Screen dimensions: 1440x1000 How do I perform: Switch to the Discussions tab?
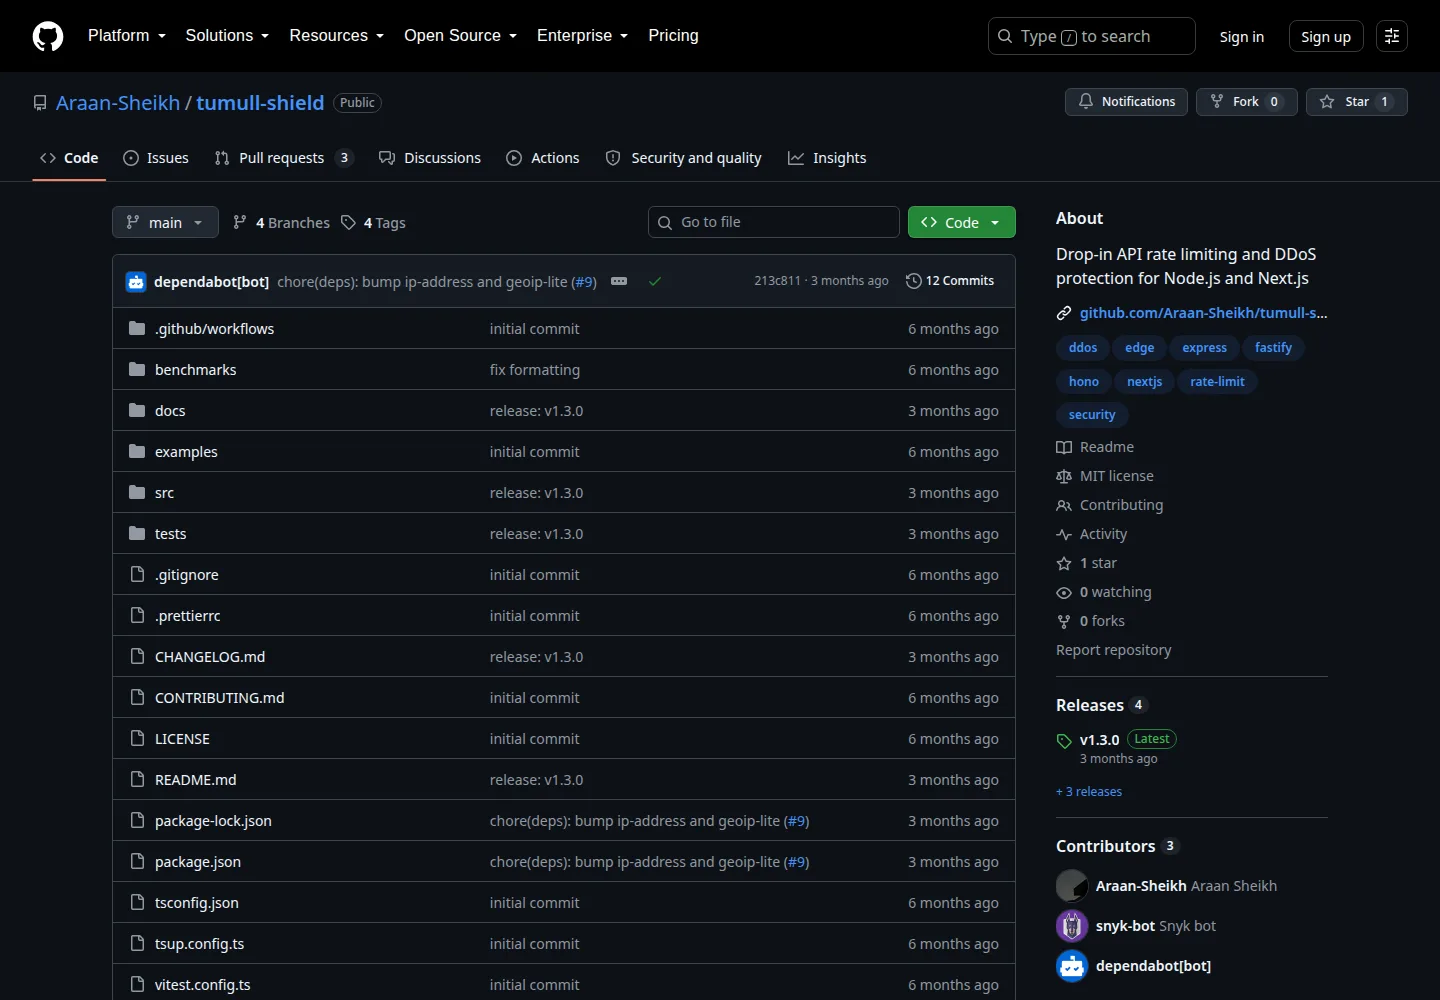(430, 158)
